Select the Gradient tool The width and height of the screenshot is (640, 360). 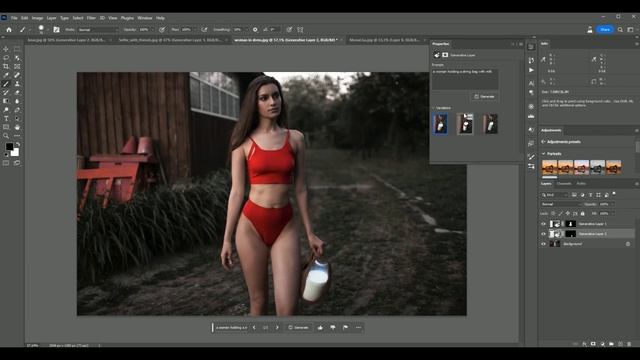coord(6,101)
